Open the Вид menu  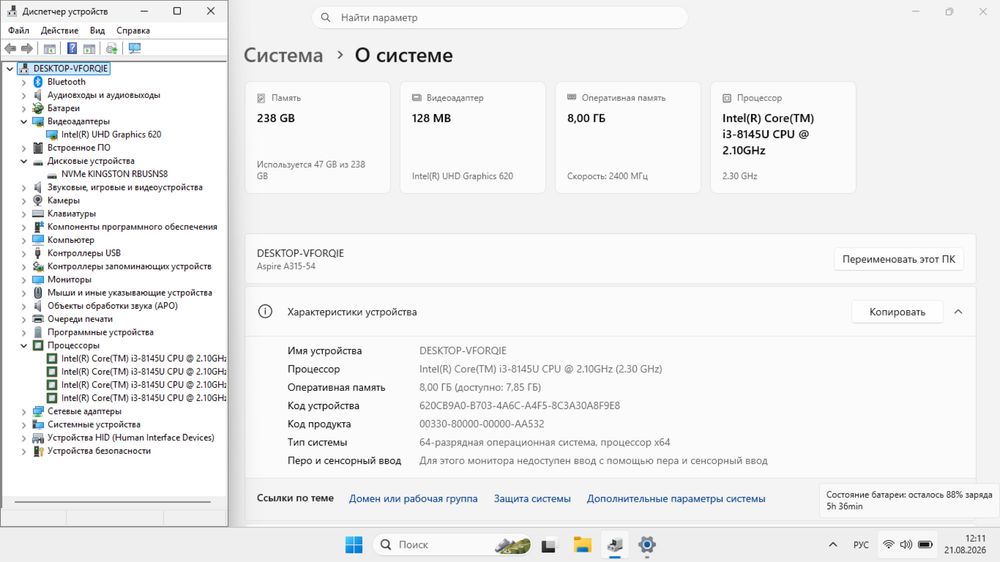(97, 31)
